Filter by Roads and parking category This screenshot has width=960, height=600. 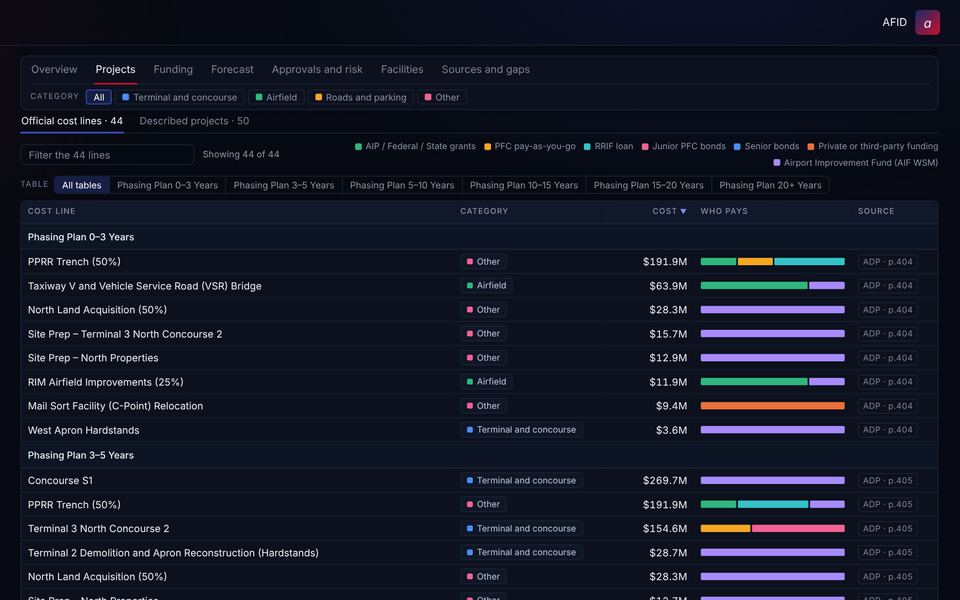coord(361,97)
